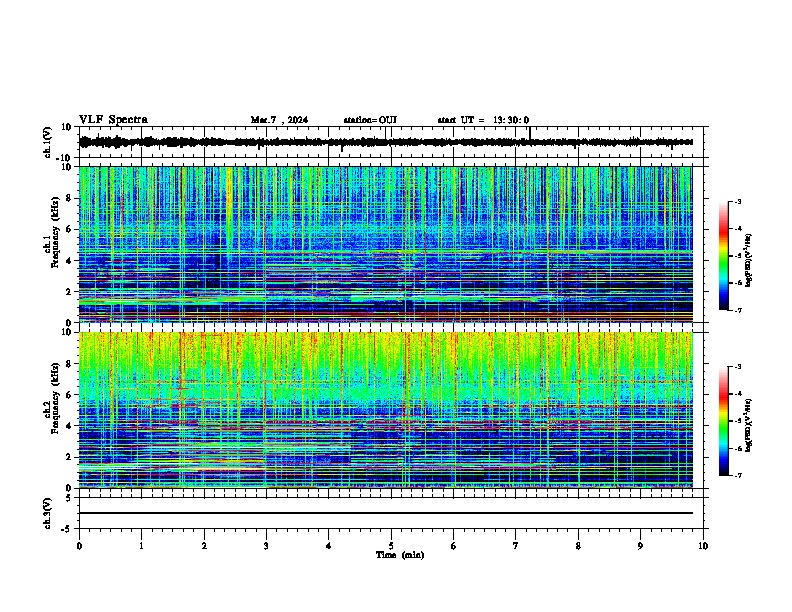The image size is (792, 612).
Task: Click time axis tick label "7"
Action: [516, 546]
